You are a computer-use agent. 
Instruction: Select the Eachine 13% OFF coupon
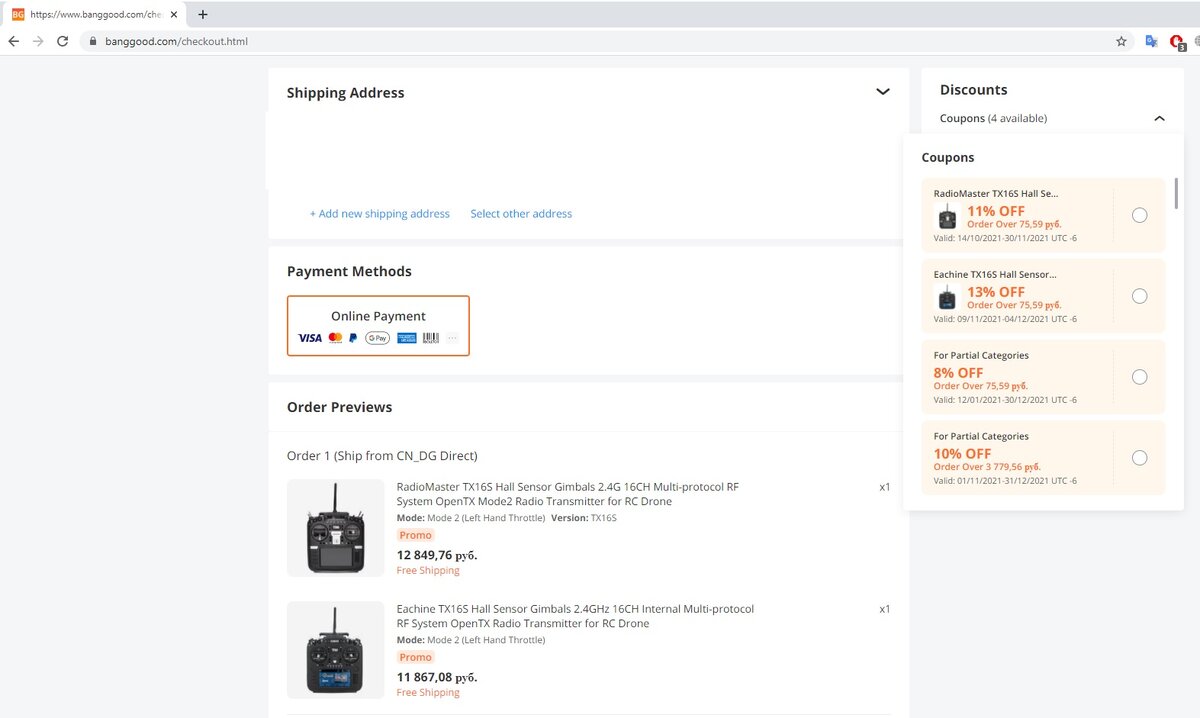point(1139,296)
